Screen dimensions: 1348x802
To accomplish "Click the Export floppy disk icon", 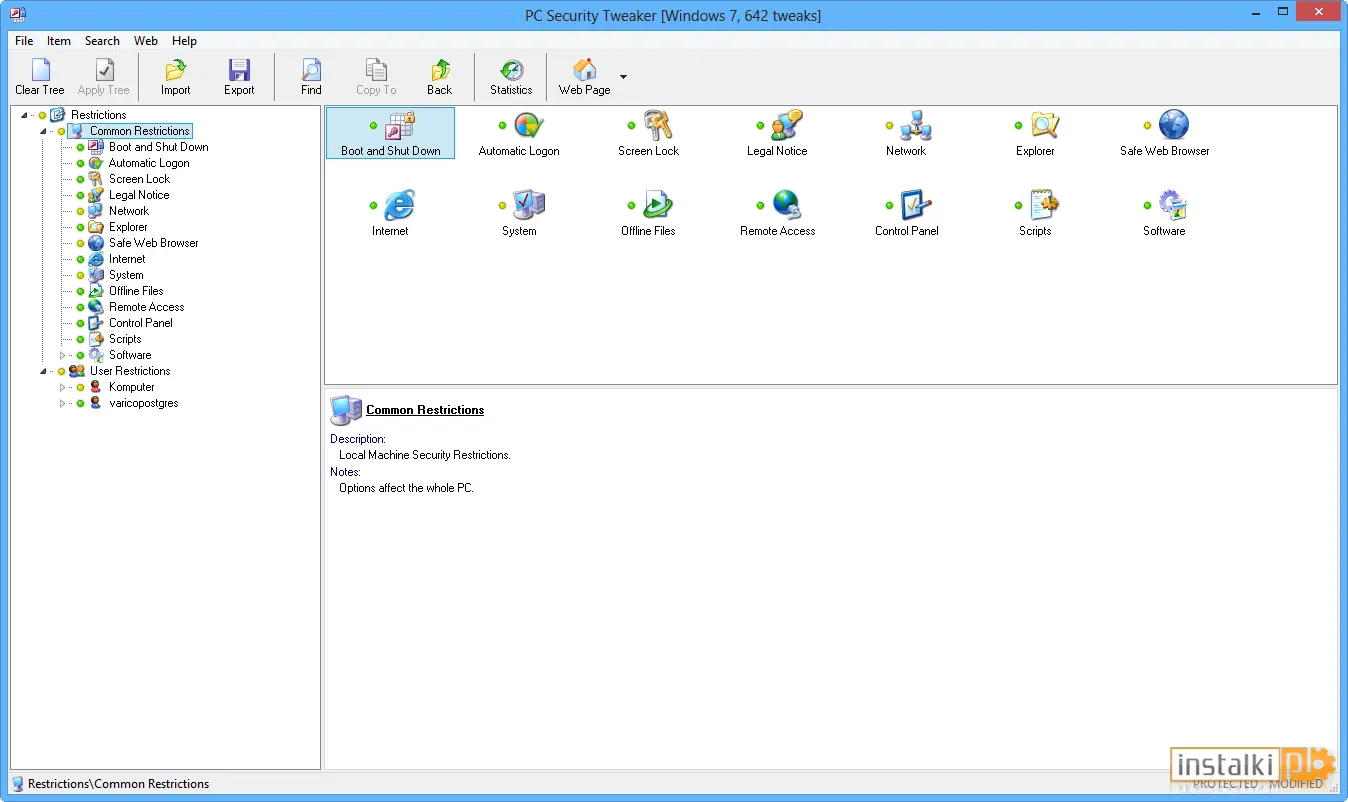I will pos(239,70).
